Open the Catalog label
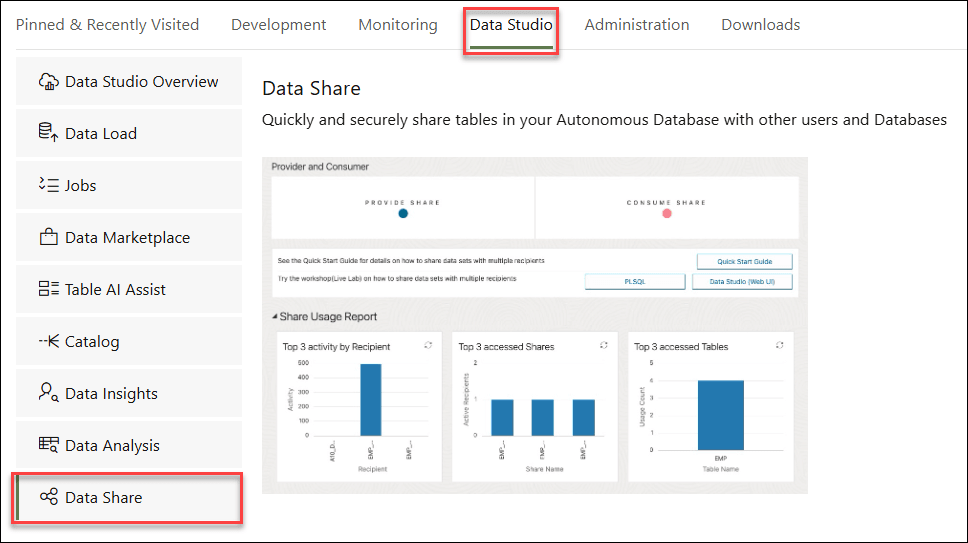This screenshot has width=968, height=543. coord(93,341)
